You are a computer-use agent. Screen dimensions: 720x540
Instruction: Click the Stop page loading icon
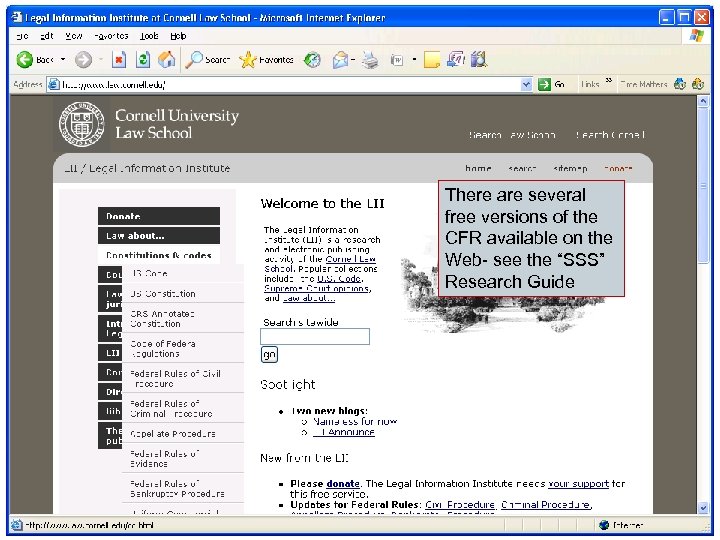[x=119, y=60]
